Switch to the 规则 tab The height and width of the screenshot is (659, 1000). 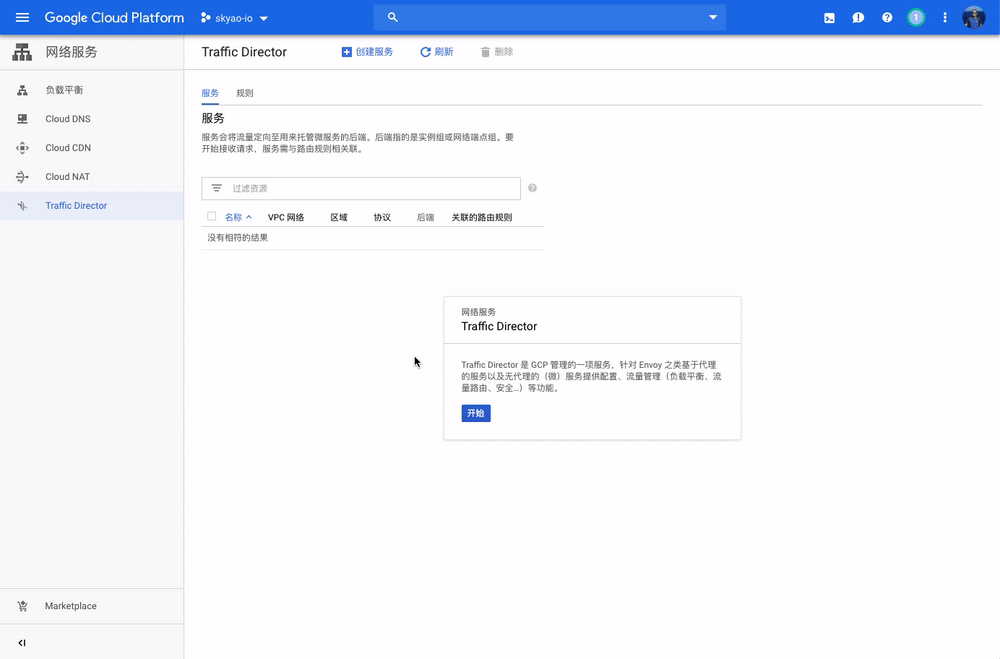pyautogui.click(x=245, y=93)
